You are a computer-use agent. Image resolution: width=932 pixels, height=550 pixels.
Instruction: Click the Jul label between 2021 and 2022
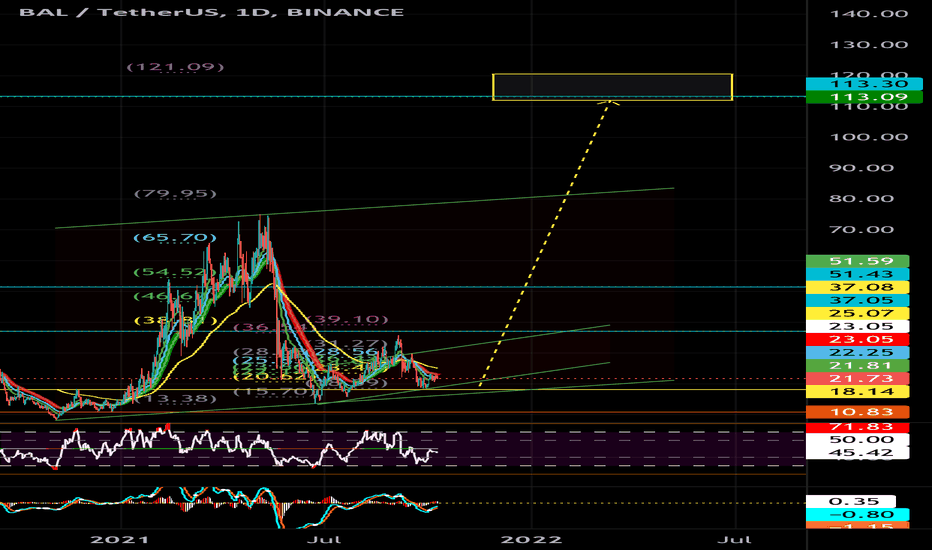325,540
